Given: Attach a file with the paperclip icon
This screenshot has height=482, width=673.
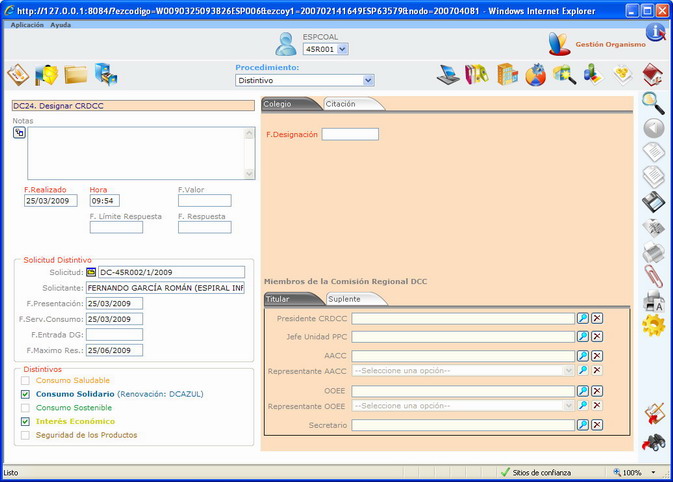Looking at the screenshot, I should click(x=654, y=276).
